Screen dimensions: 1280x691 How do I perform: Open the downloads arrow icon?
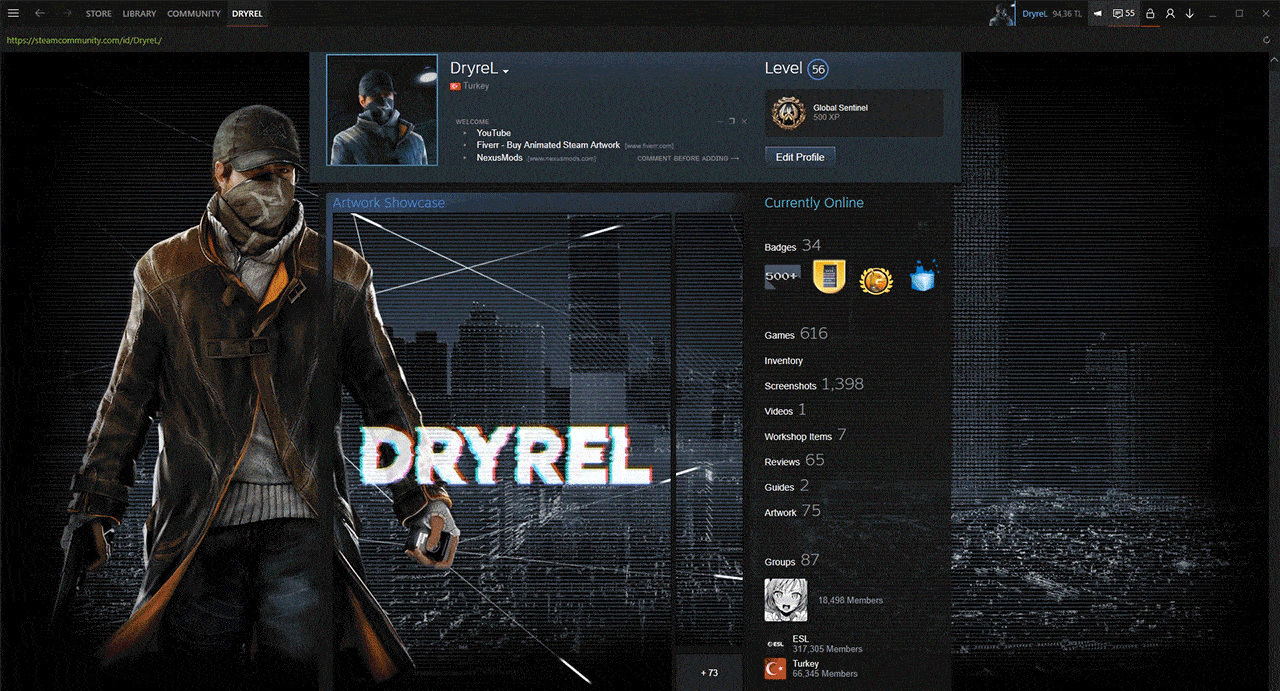[x=1190, y=14]
